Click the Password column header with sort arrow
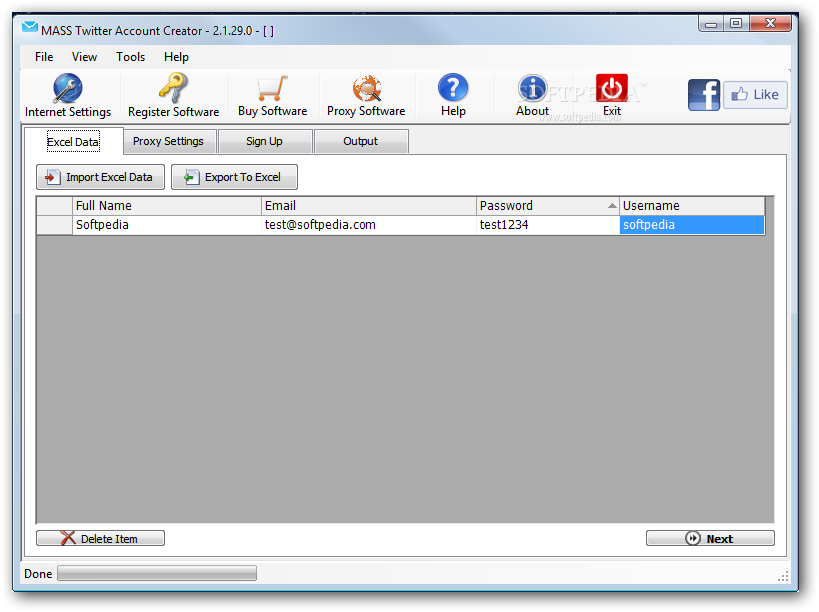This screenshot has height=612, width=819. (x=548, y=206)
